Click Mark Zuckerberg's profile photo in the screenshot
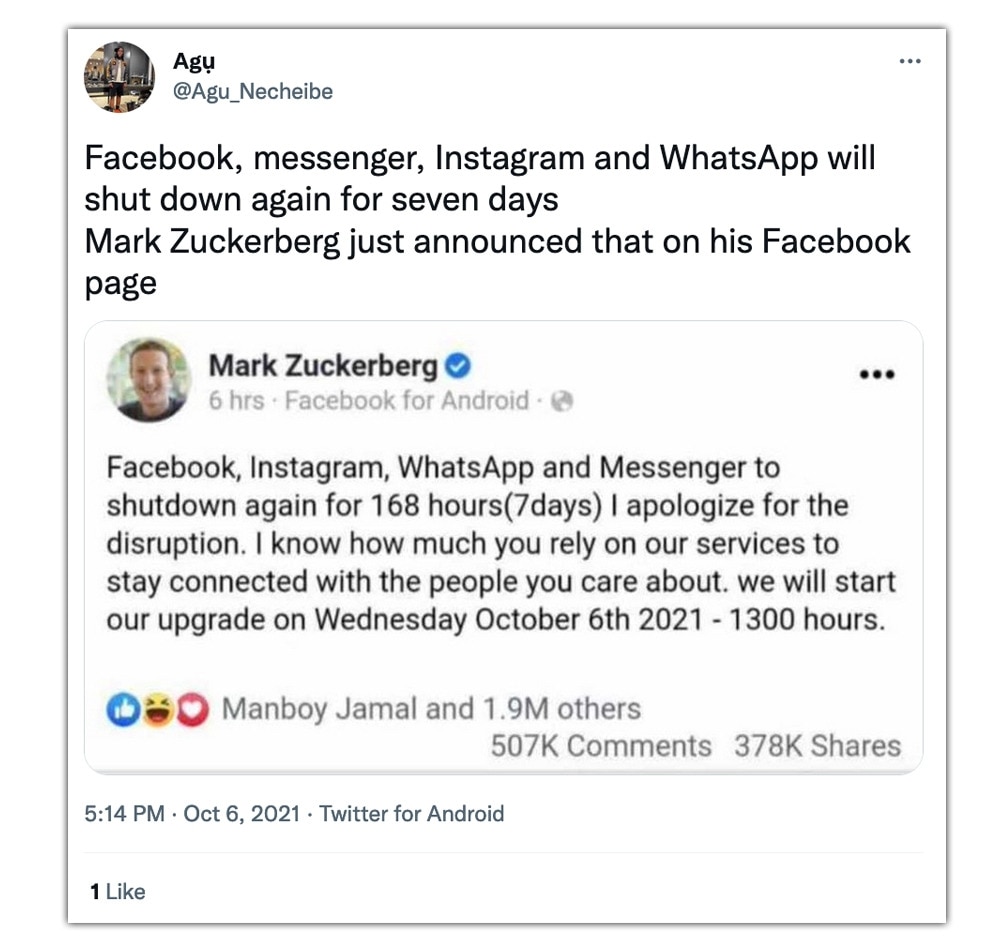The width and height of the screenshot is (1008, 952). 148,379
